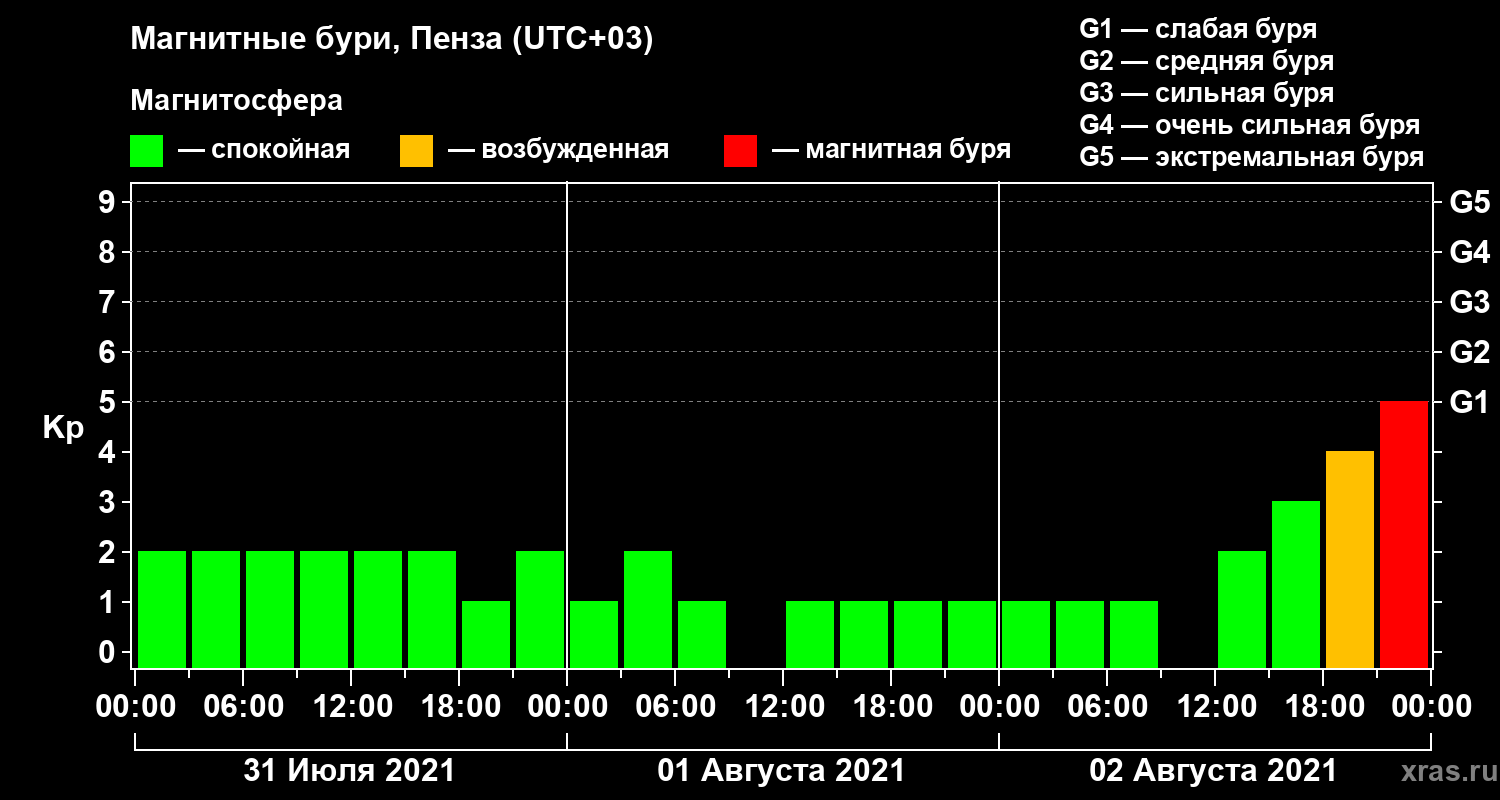Click the G1 level label on right axis
The image size is (1500, 800).
coord(1469,402)
